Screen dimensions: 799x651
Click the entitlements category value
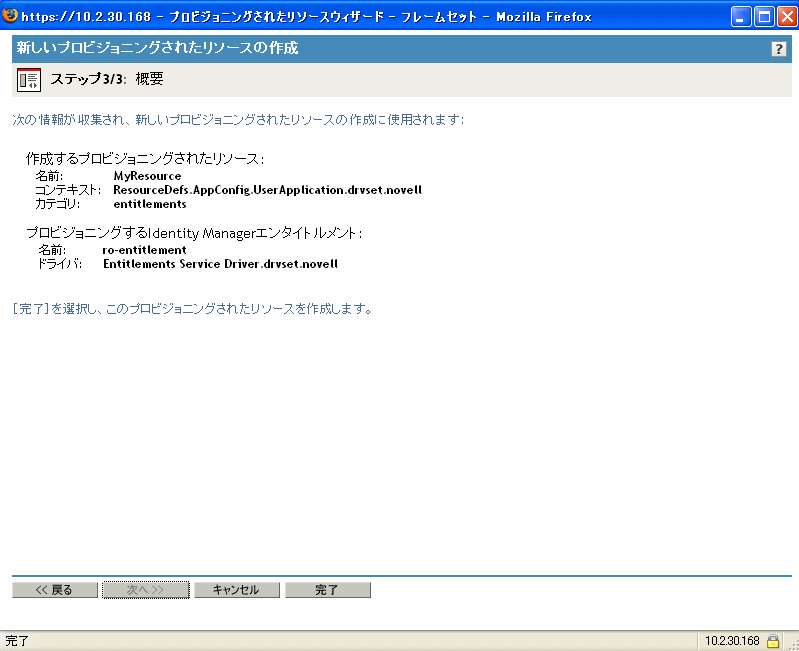(150, 204)
